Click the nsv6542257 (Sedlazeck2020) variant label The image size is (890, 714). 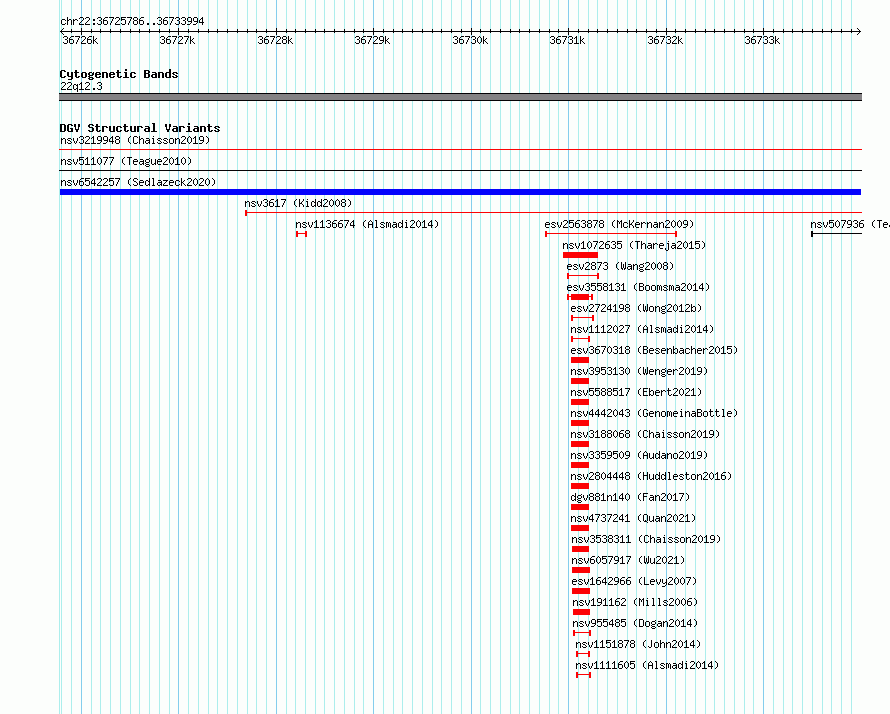pos(138,182)
